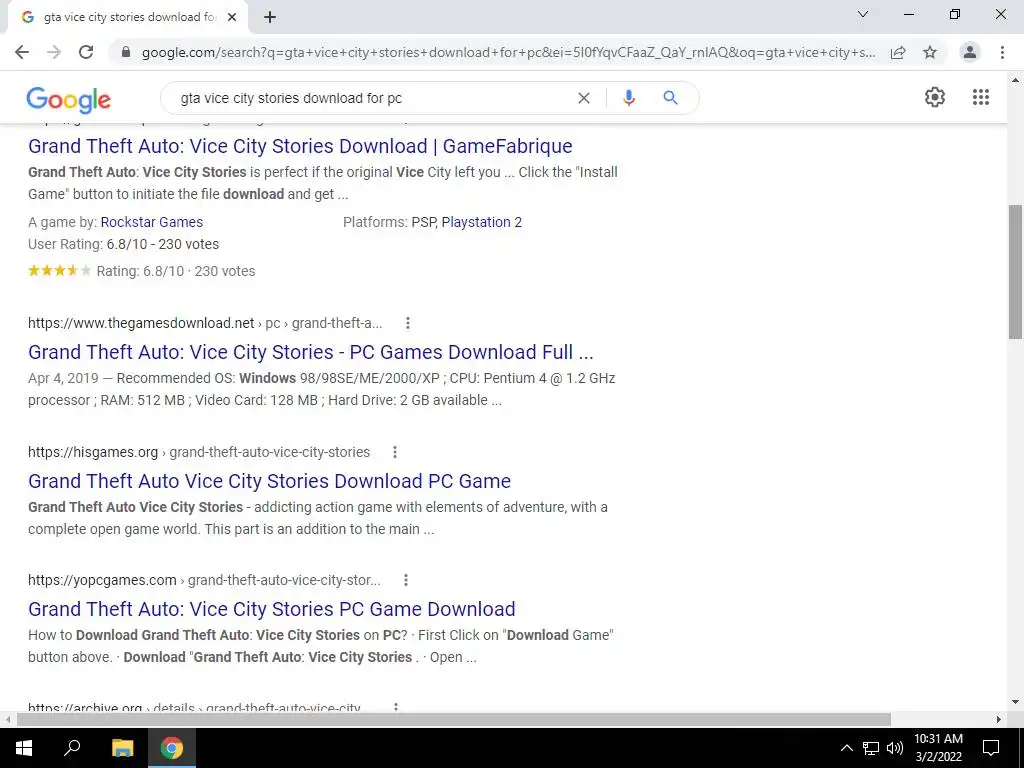This screenshot has height=768, width=1024.
Task: Open Google quick settings gear
Action: coord(935,97)
